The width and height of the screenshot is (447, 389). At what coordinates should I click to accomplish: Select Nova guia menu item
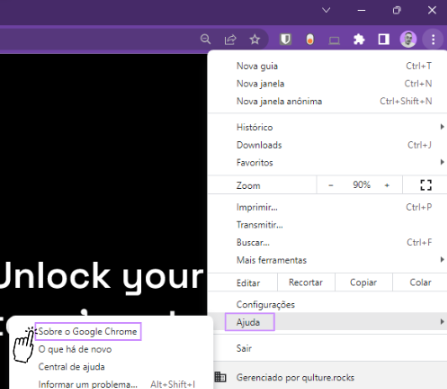pos(327,66)
